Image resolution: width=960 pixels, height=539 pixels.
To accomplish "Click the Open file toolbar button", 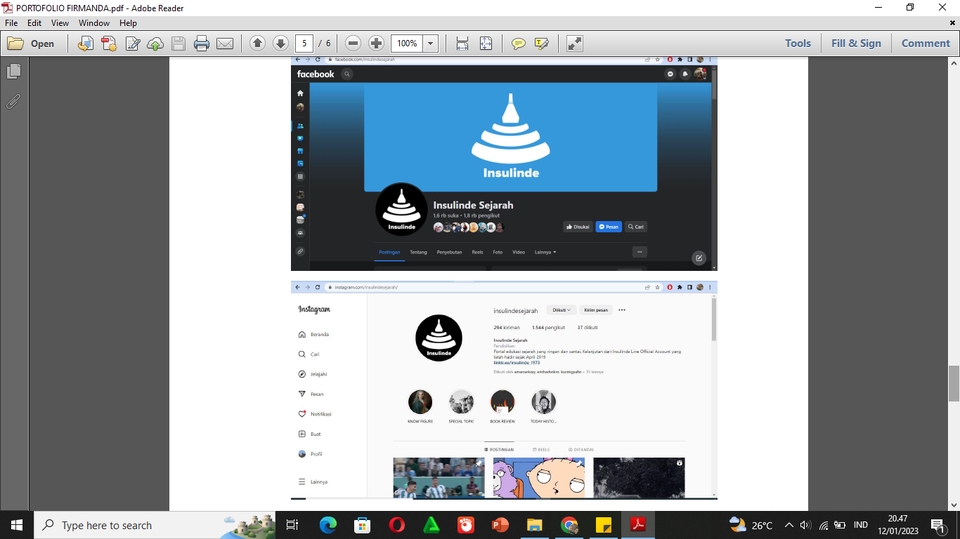I will [x=31, y=43].
